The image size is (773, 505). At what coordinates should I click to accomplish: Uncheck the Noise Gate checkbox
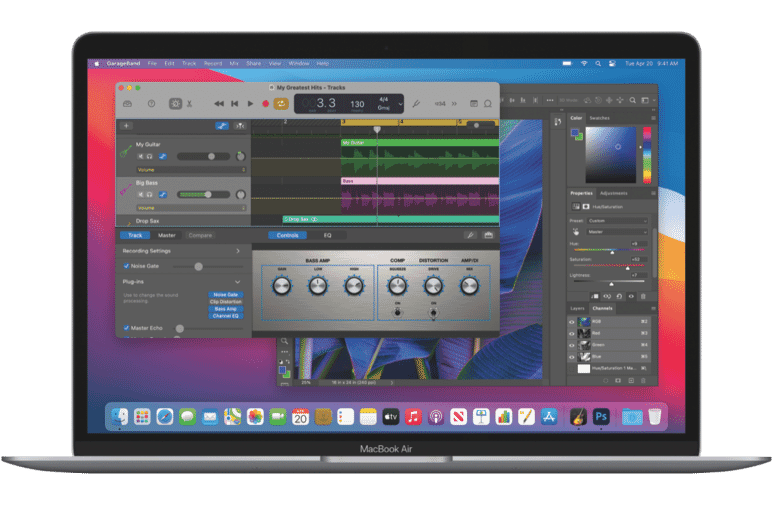[126, 266]
